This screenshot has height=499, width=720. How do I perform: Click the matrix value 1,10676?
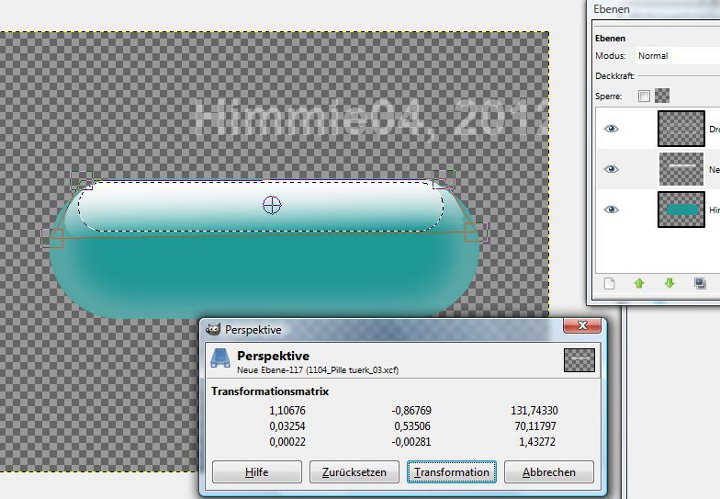(287, 410)
